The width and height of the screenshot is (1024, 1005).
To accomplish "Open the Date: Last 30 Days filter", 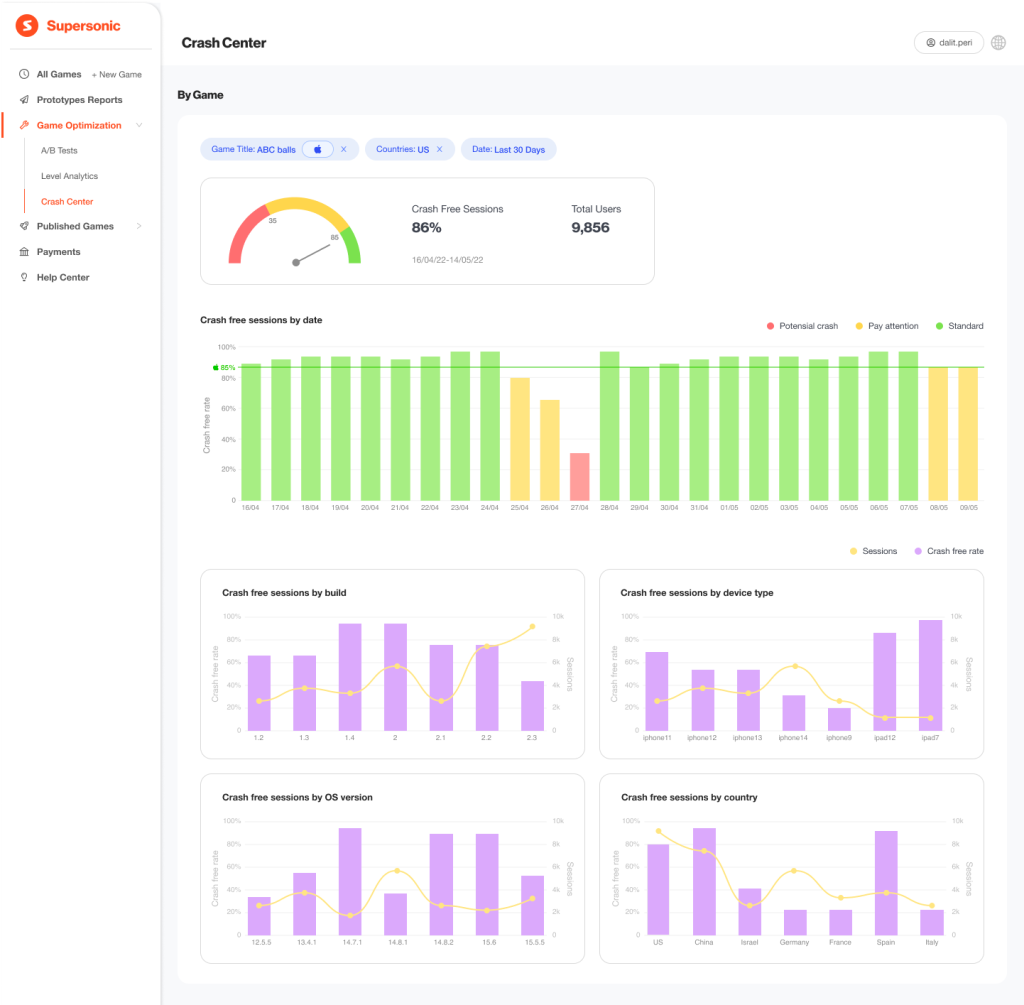I will (x=508, y=149).
